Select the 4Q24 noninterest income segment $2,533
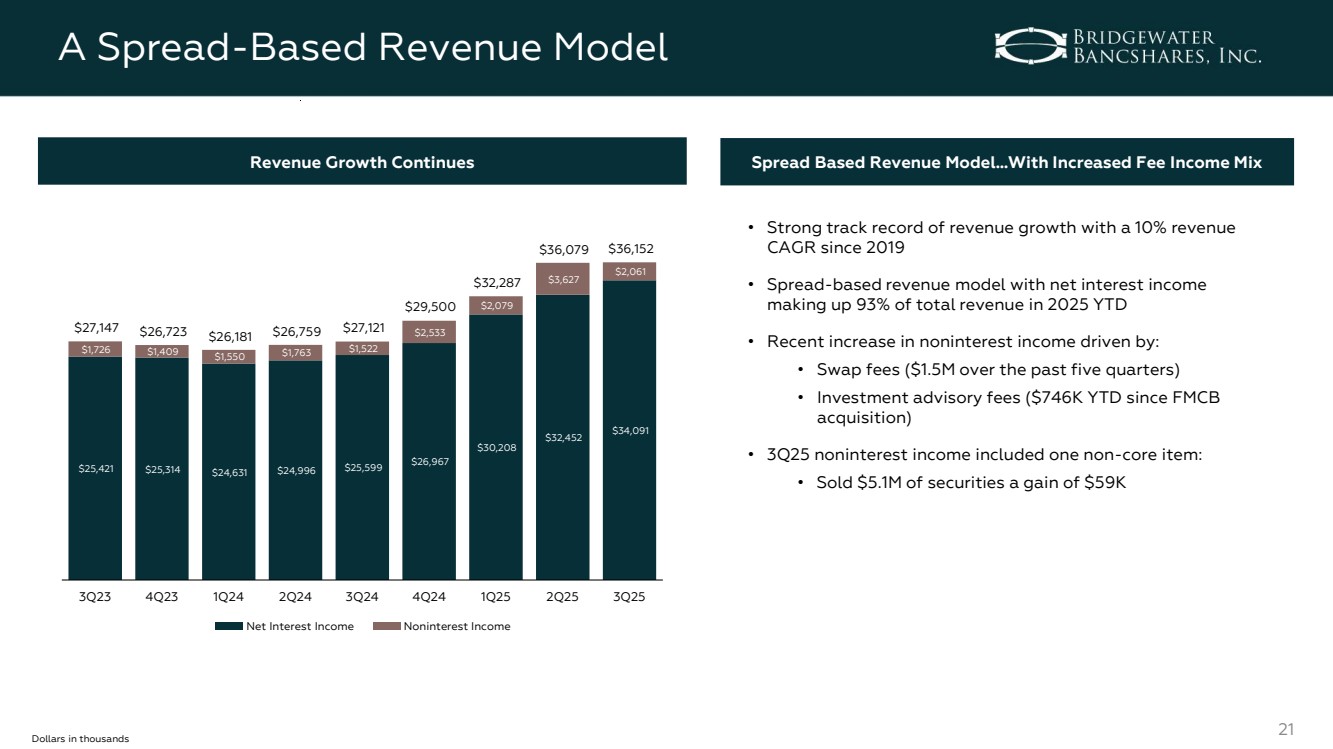The width and height of the screenshot is (1333, 749). click(x=428, y=332)
